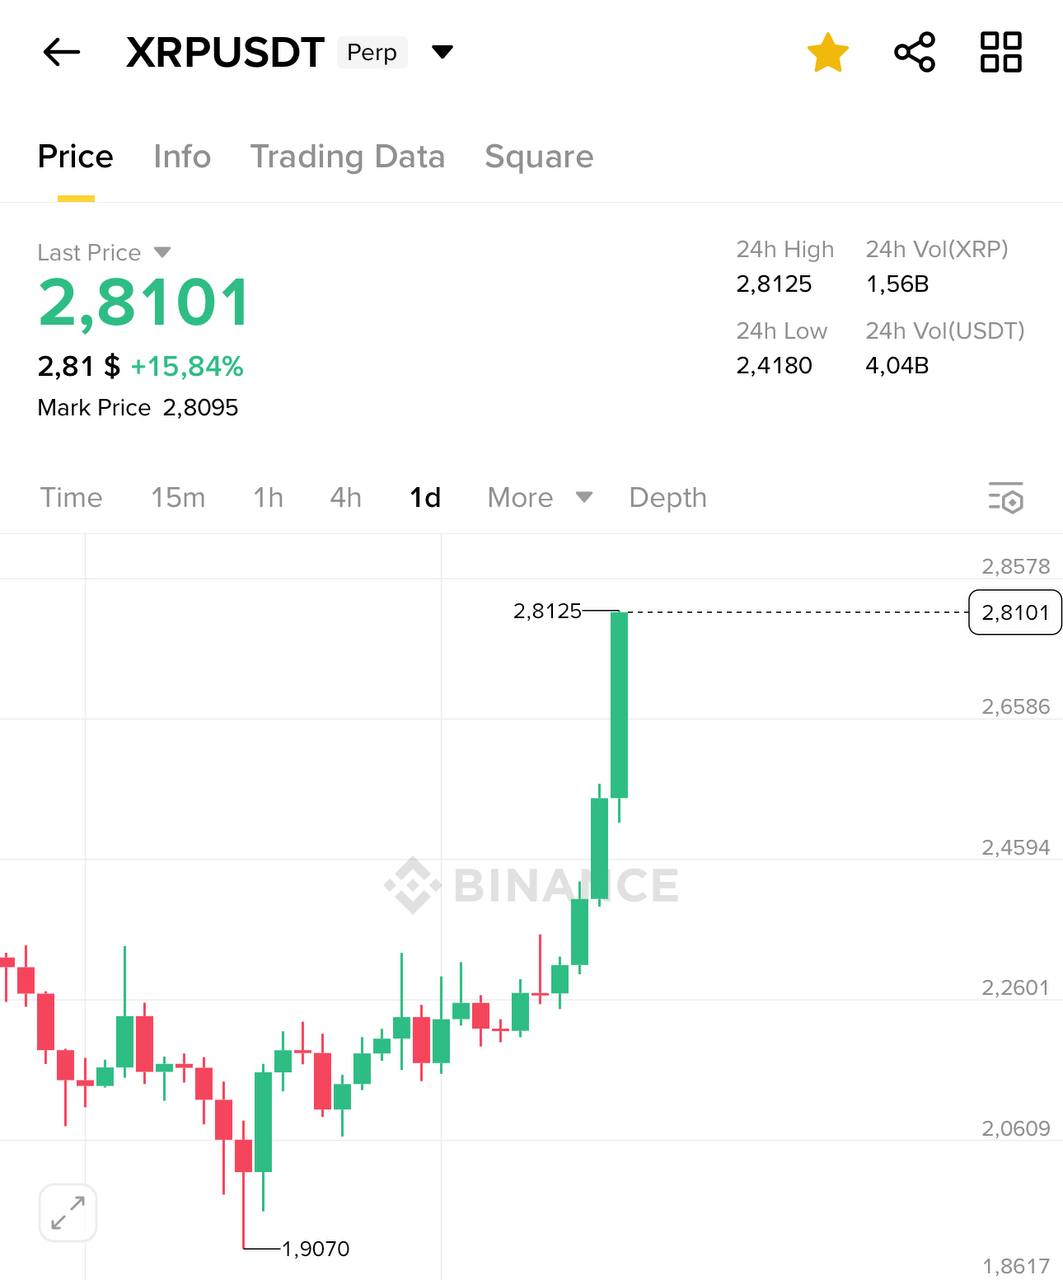Expand chart to fullscreen

pyautogui.click(x=68, y=1213)
